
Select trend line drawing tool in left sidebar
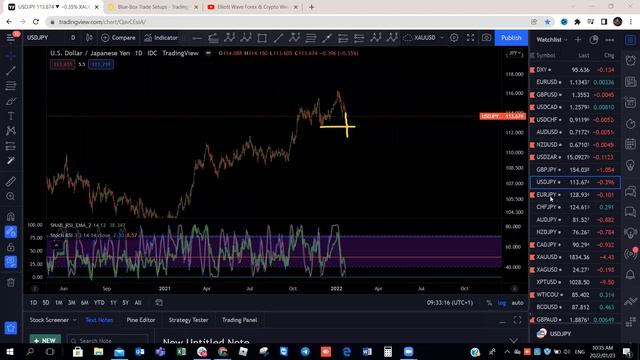pos(11,71)
